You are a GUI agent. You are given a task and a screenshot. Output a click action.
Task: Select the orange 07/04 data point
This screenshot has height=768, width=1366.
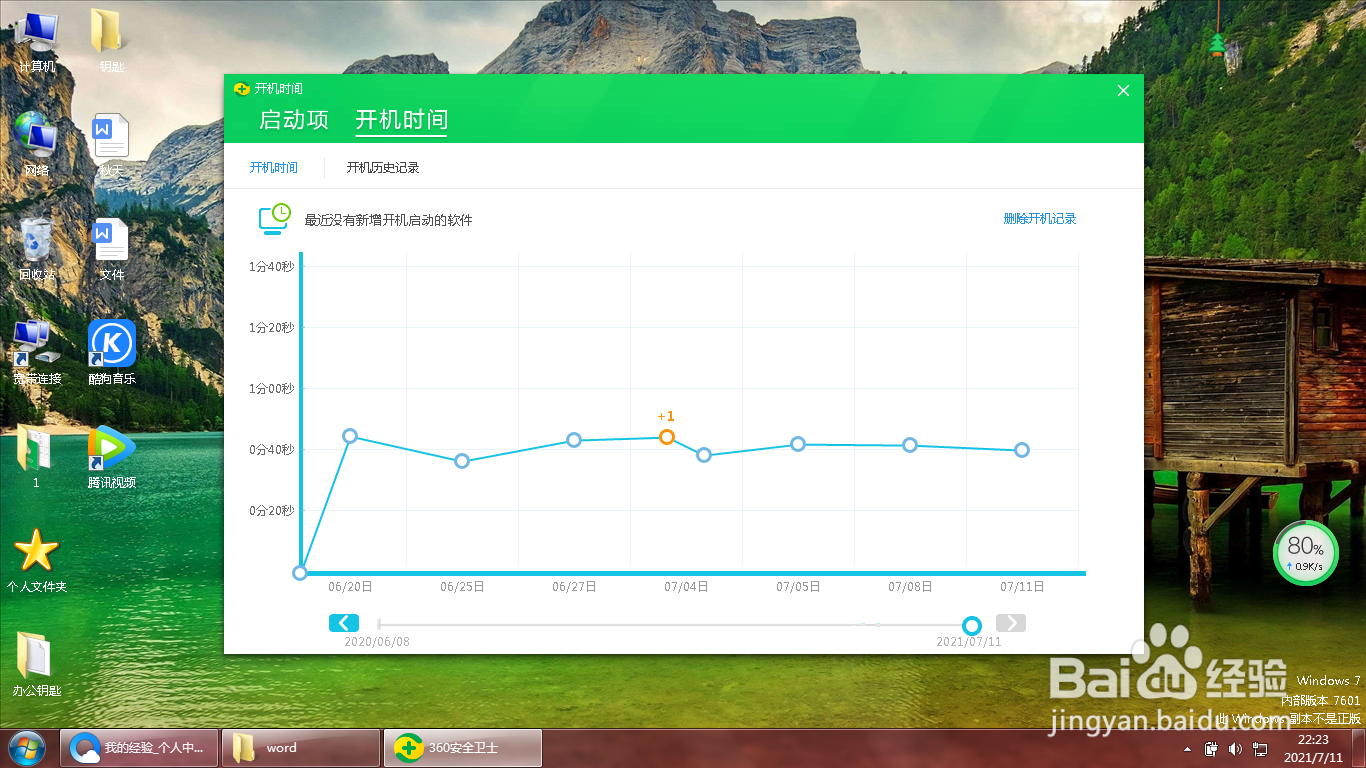tap(667, 437)
